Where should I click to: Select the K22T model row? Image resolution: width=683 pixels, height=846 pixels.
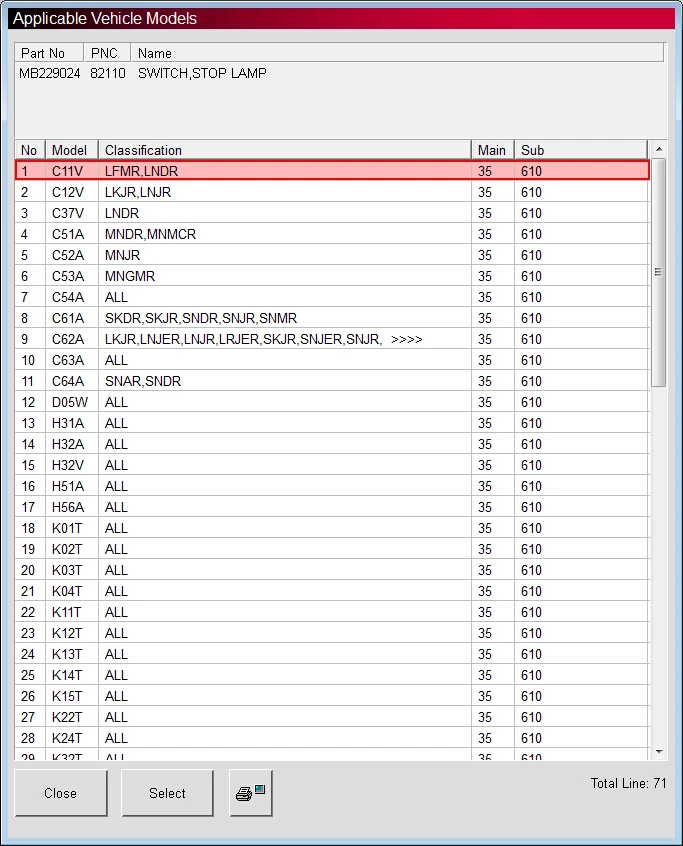pyautogui.click(x=332, y=718)
